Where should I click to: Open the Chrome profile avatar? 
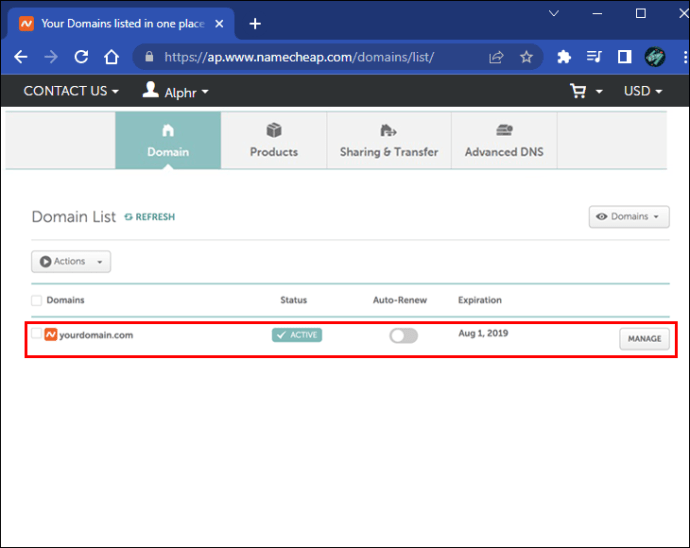[x=655, y=57]
